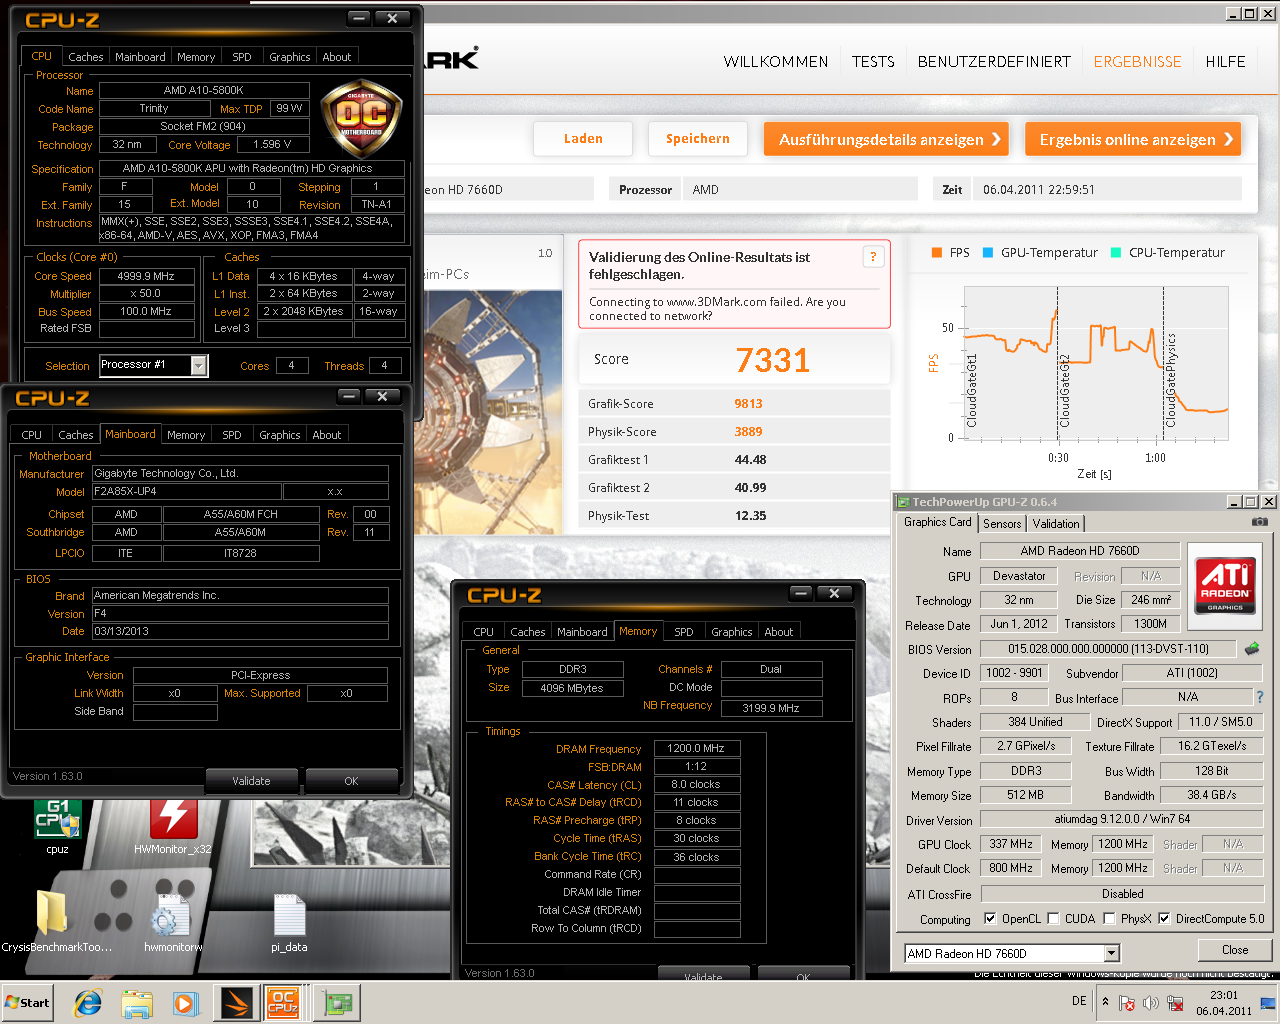The height and width of the screenshot is (1024, 1280).
Task: Take a GPU-Z screenshot with the camera icon
Action: click(1259, 522)
